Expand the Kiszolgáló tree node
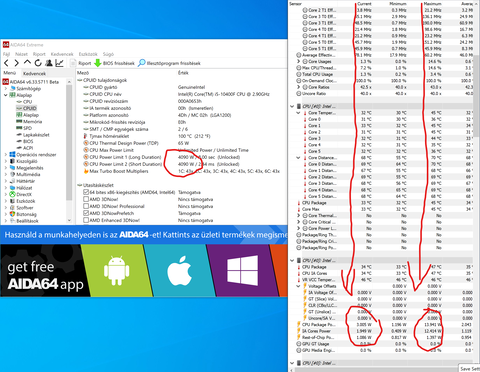Screen dimensions: 480x372 [x=6, y=161]
